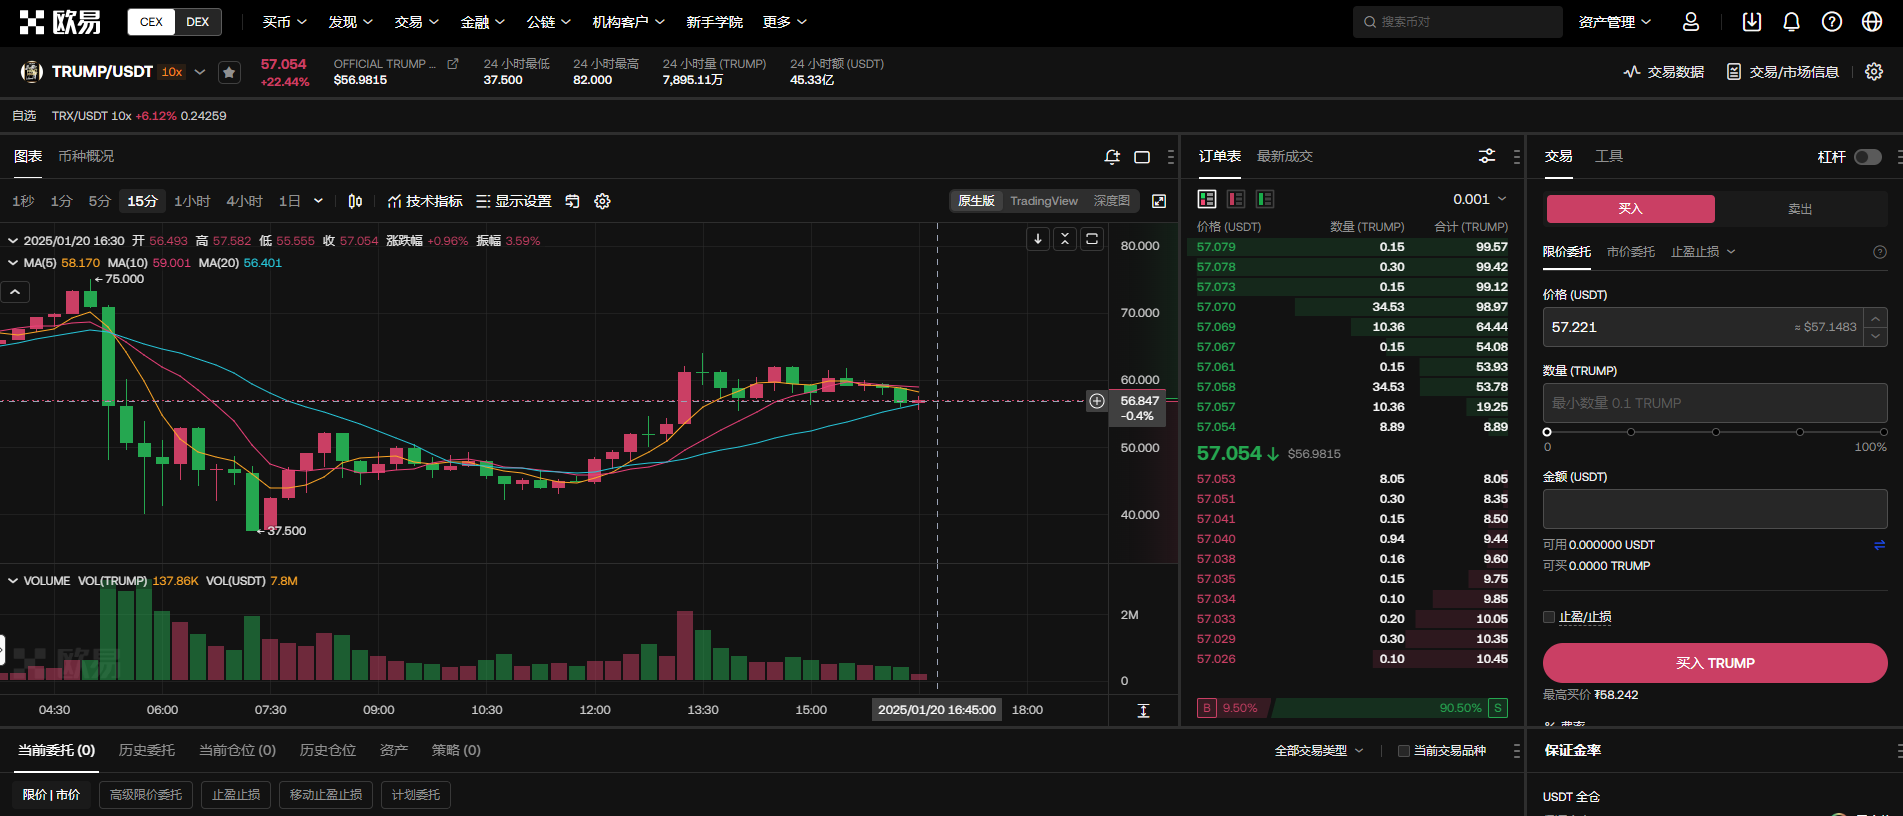
Task: Select 原生版 chart mode
Action: click(x=976, y=201)
